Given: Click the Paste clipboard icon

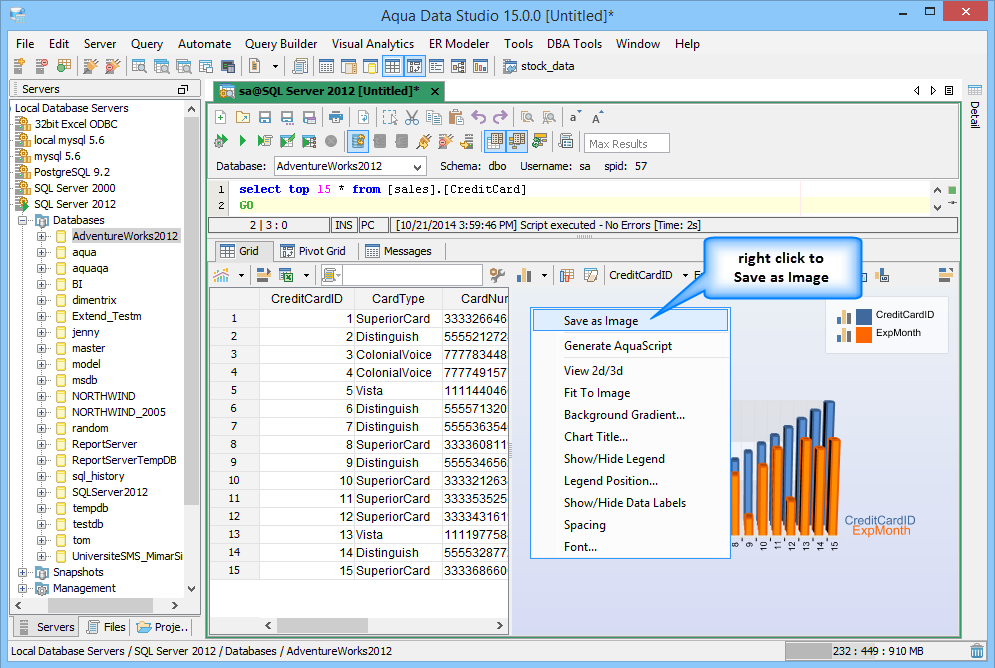Looking at the screenshot, I should click(456, 117).
